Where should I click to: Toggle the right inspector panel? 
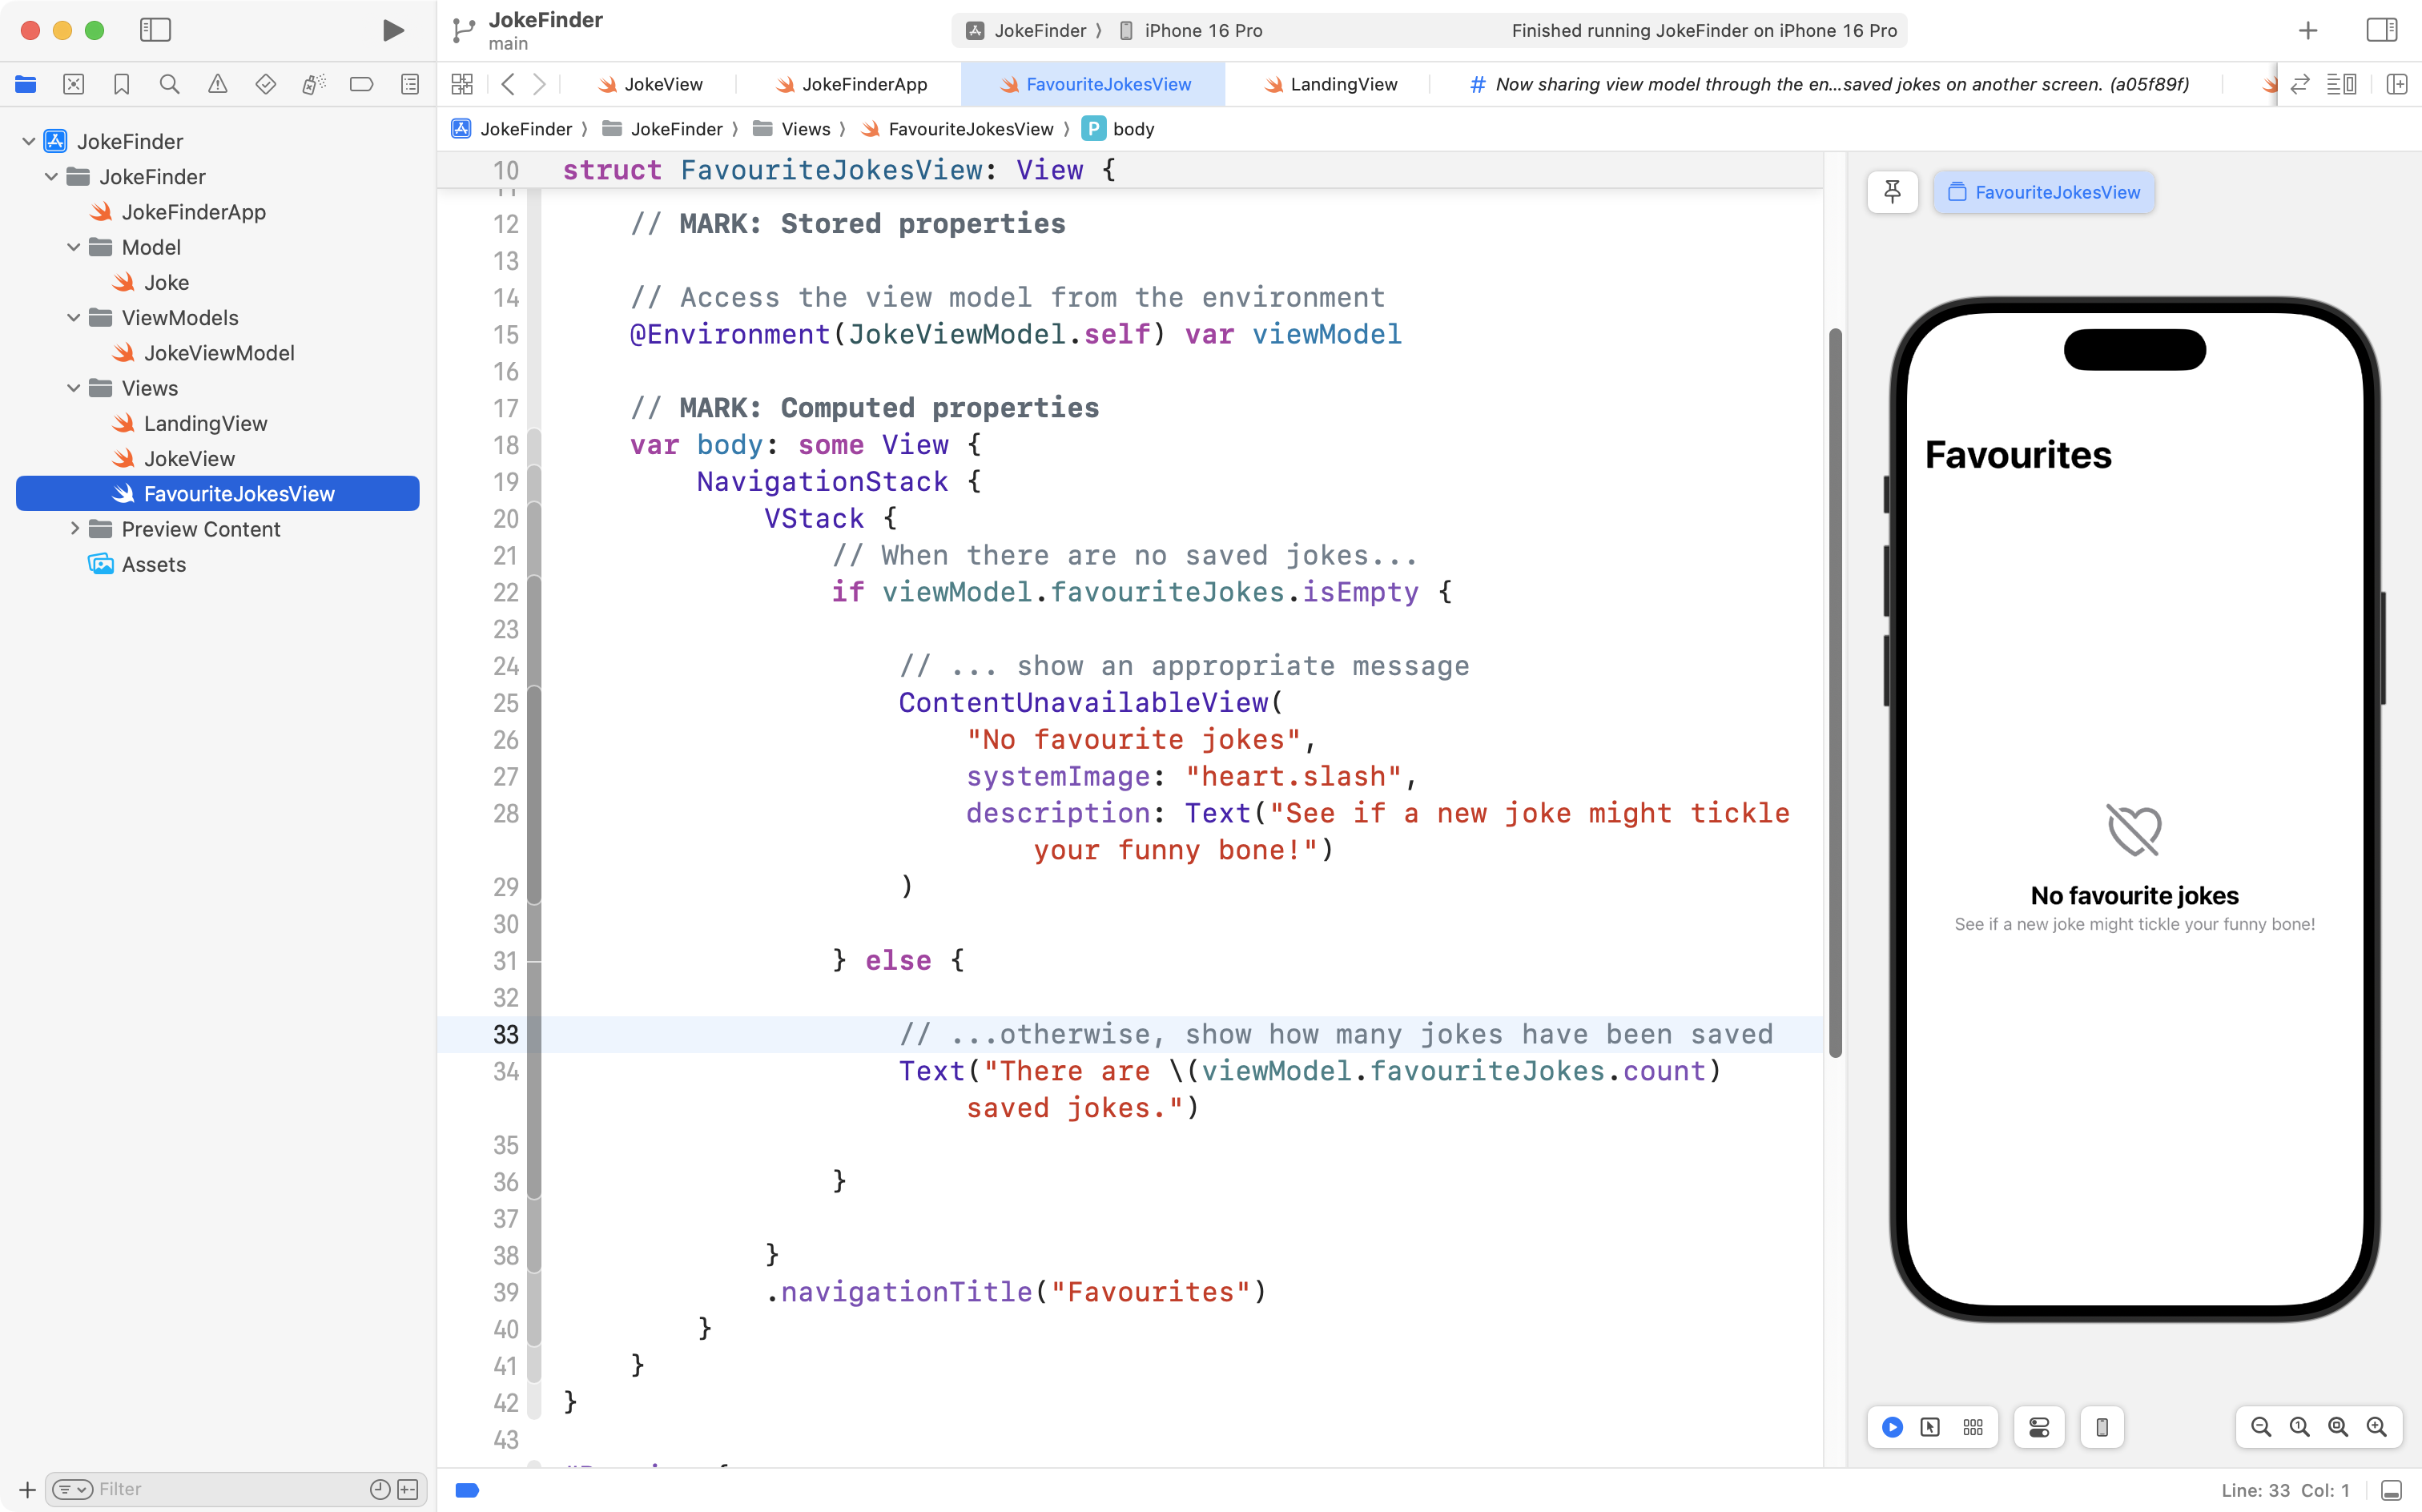coord(2381,30)
